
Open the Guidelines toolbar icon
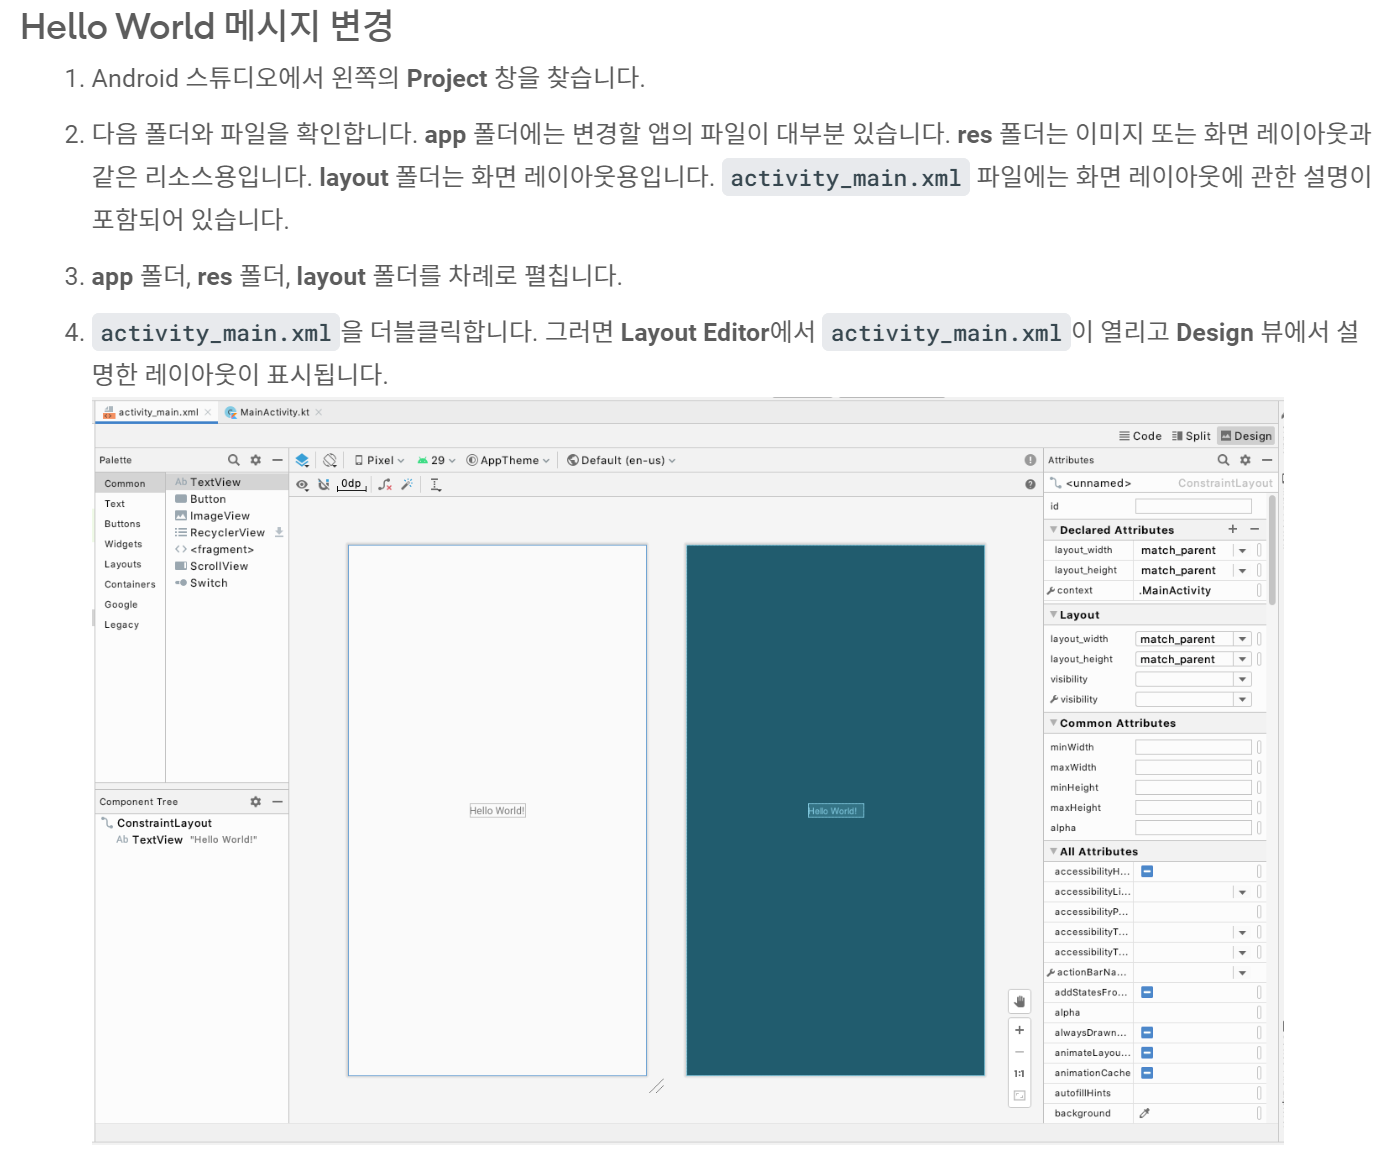(x=436, y=484)
